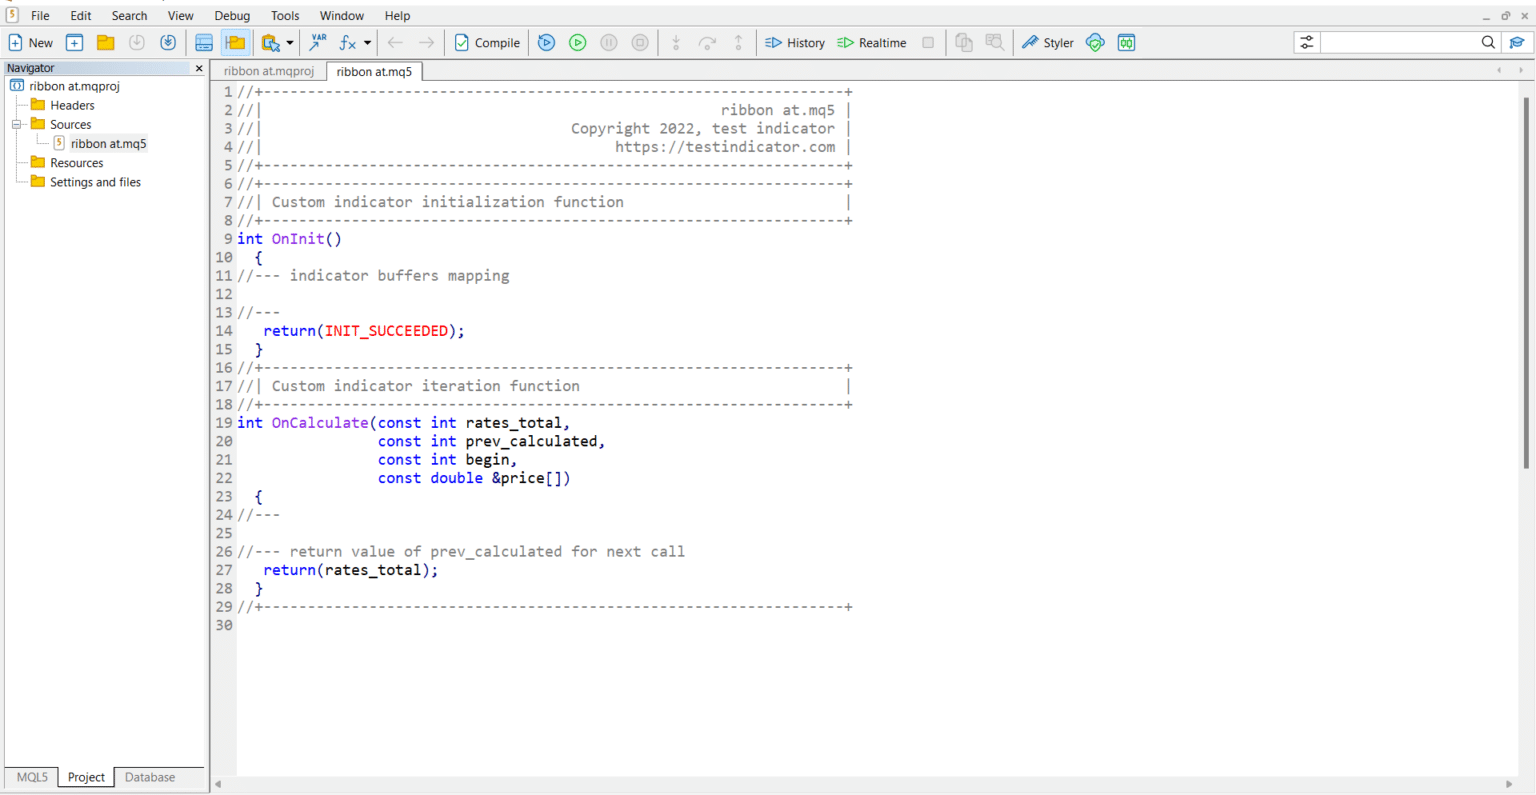Open the insert function fx dropdown arrow
Screen dimensions: 1536x795
(368, 43)
